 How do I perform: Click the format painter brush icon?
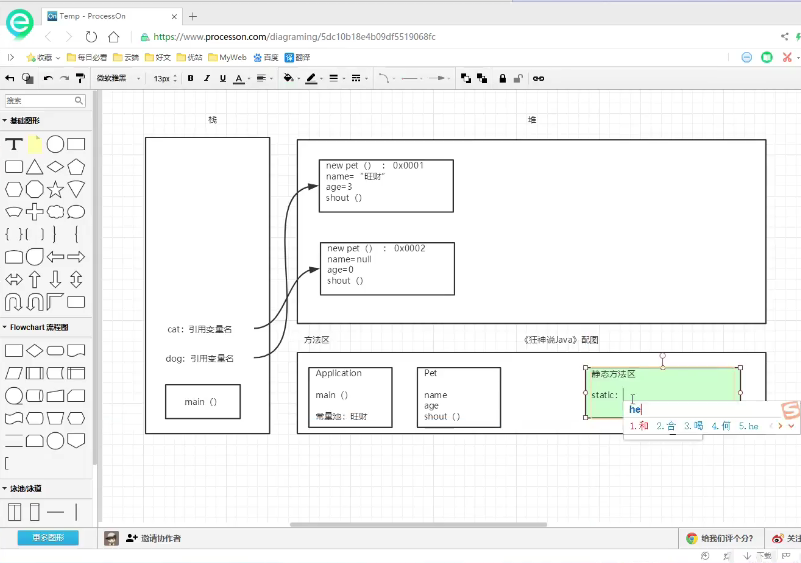pos(81,78)
